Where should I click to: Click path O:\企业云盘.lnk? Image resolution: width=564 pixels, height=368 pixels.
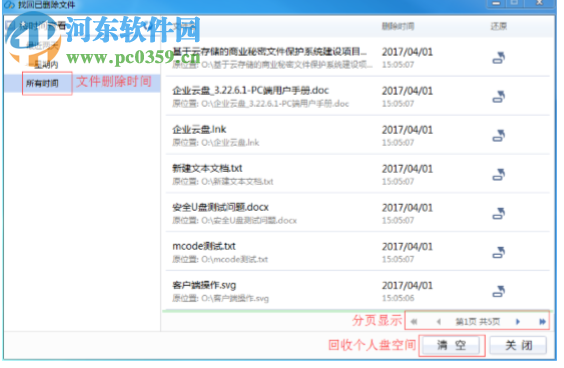(x=230, y=142)
